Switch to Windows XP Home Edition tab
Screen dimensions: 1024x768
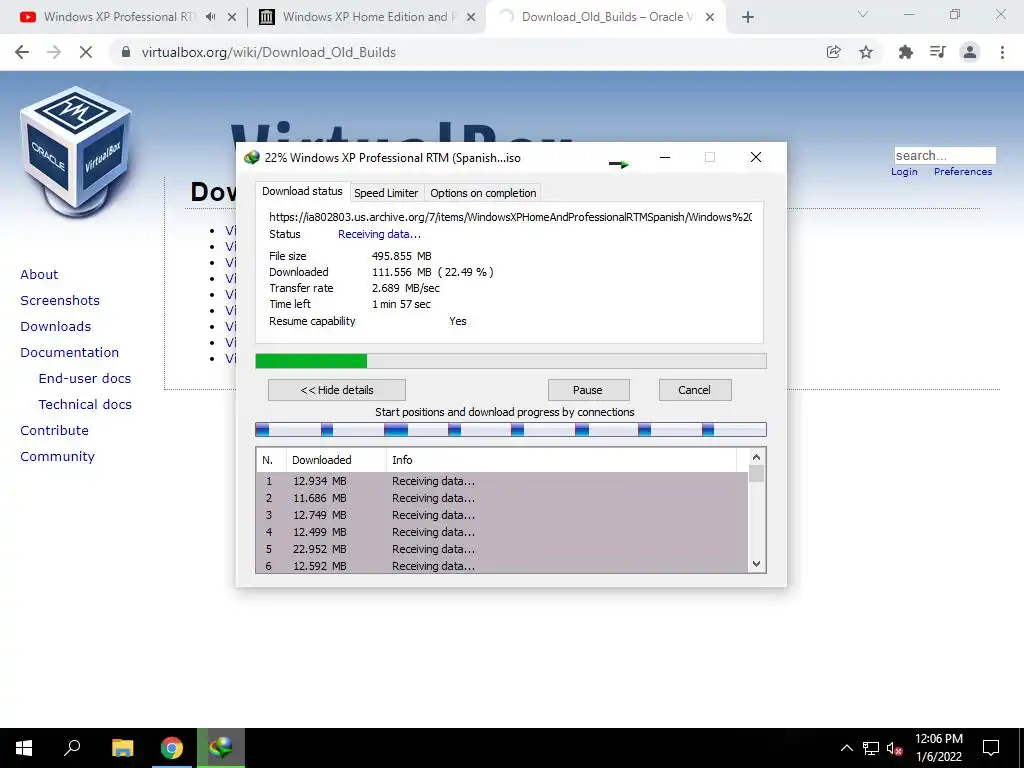click(366, 17)
